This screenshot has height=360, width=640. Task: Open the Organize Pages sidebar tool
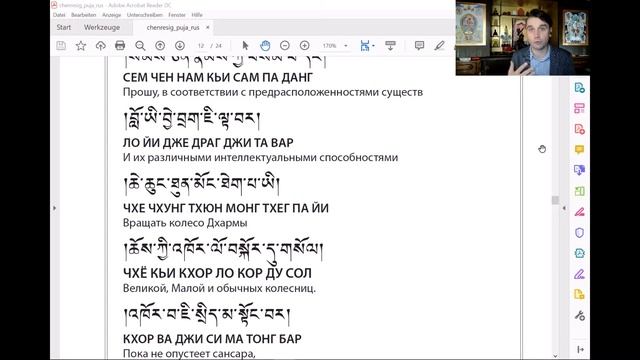tap(580, 108)
